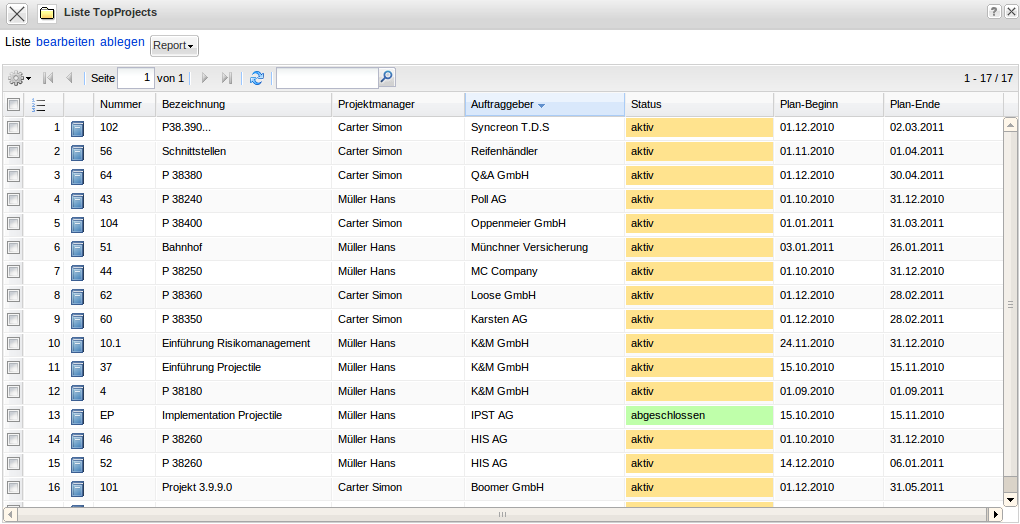Open document icon for project 102
1020x524 pixels.
click(78, 128)
